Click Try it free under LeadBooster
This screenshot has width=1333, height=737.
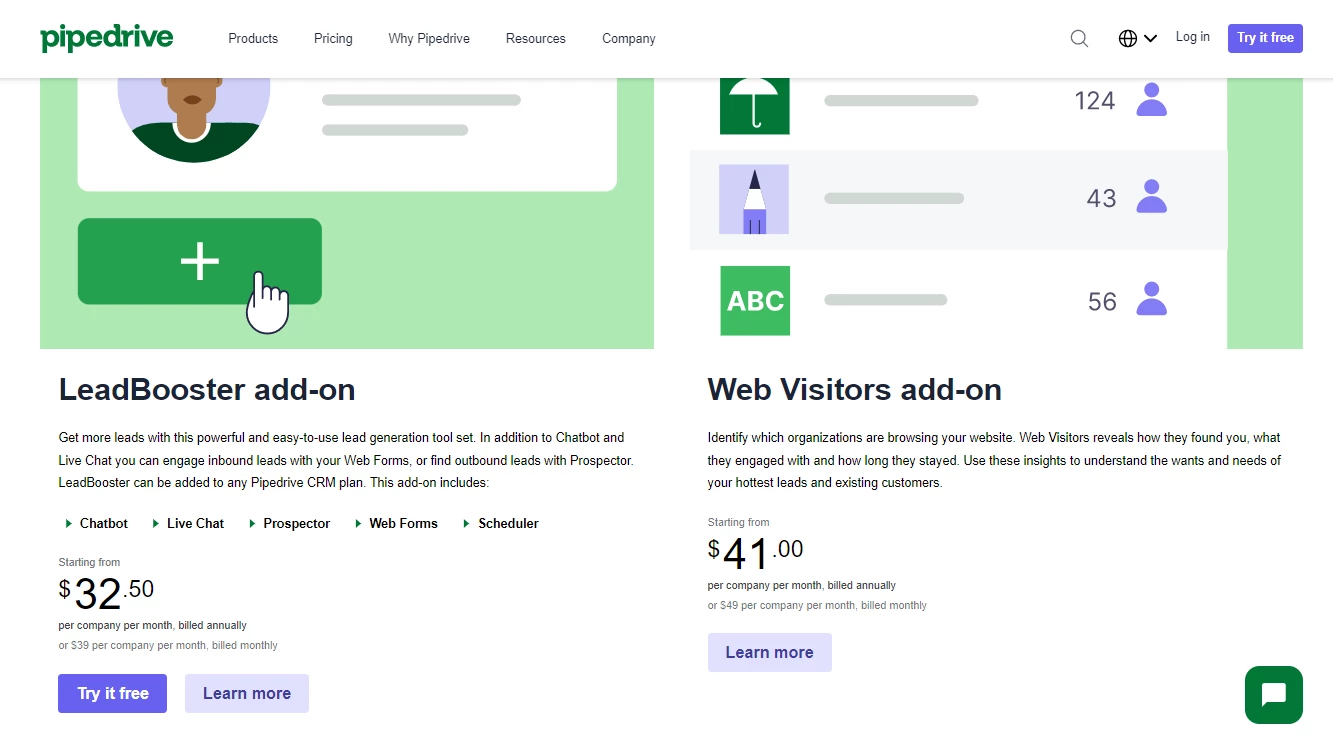(113, 693)
